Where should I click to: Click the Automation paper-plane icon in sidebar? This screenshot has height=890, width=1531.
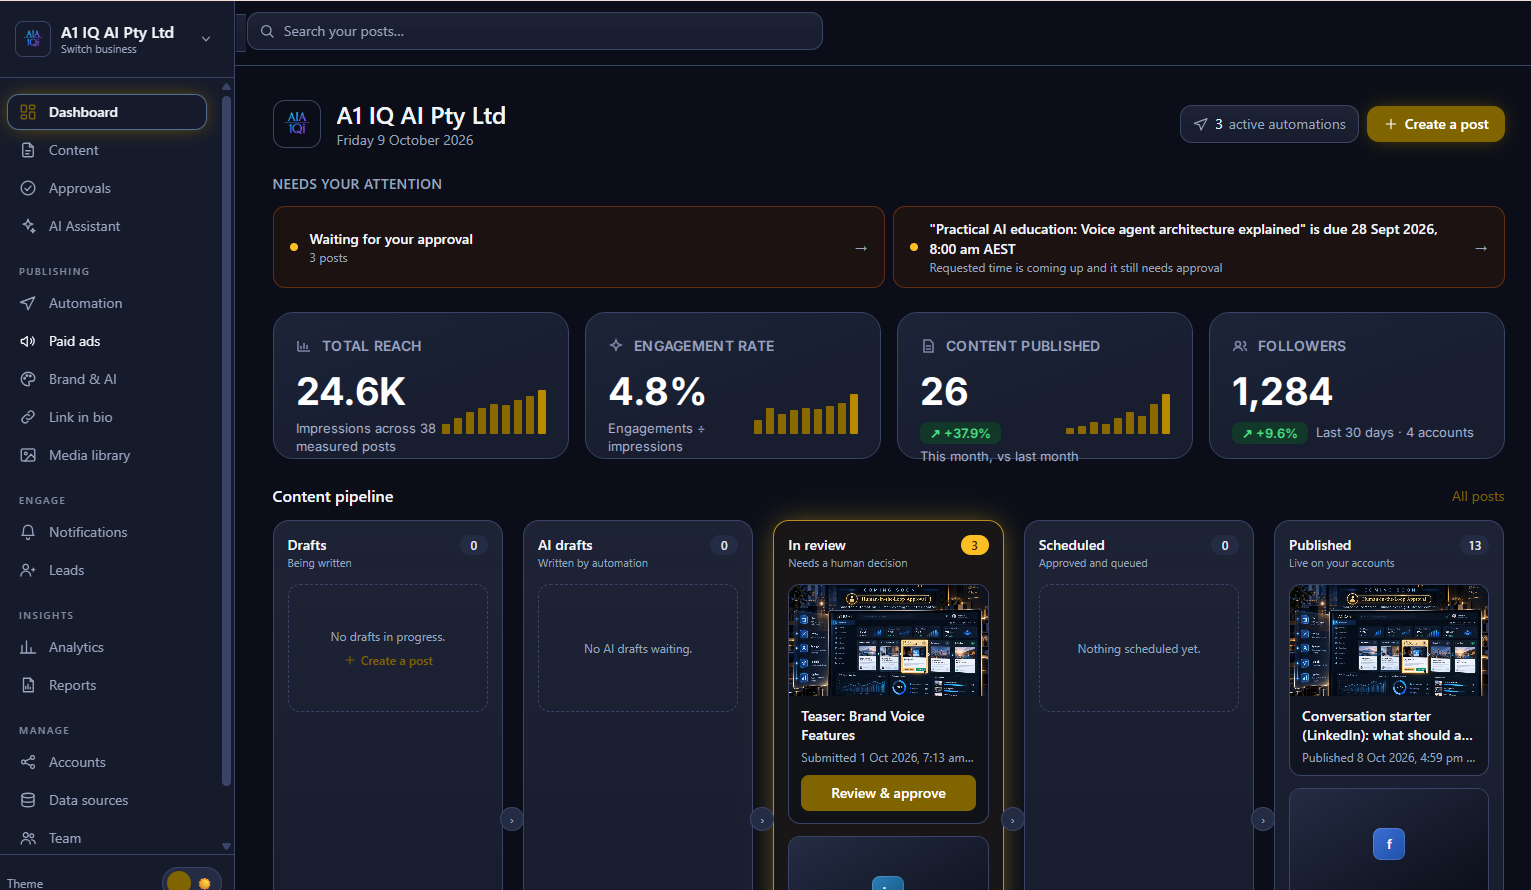tap(28, 303)
